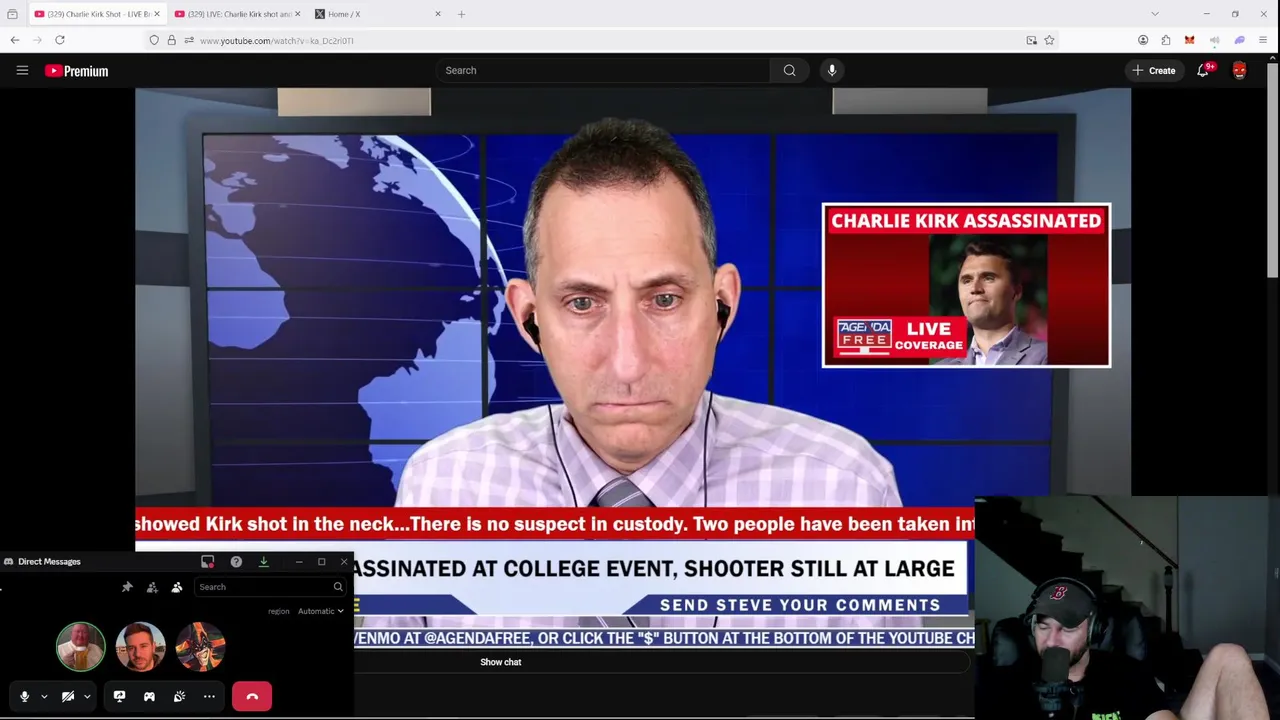Open tracking protection shield icon
The height and width of the screenshot is (720, 1280).
pyautogui.click(x=154, y=40)
